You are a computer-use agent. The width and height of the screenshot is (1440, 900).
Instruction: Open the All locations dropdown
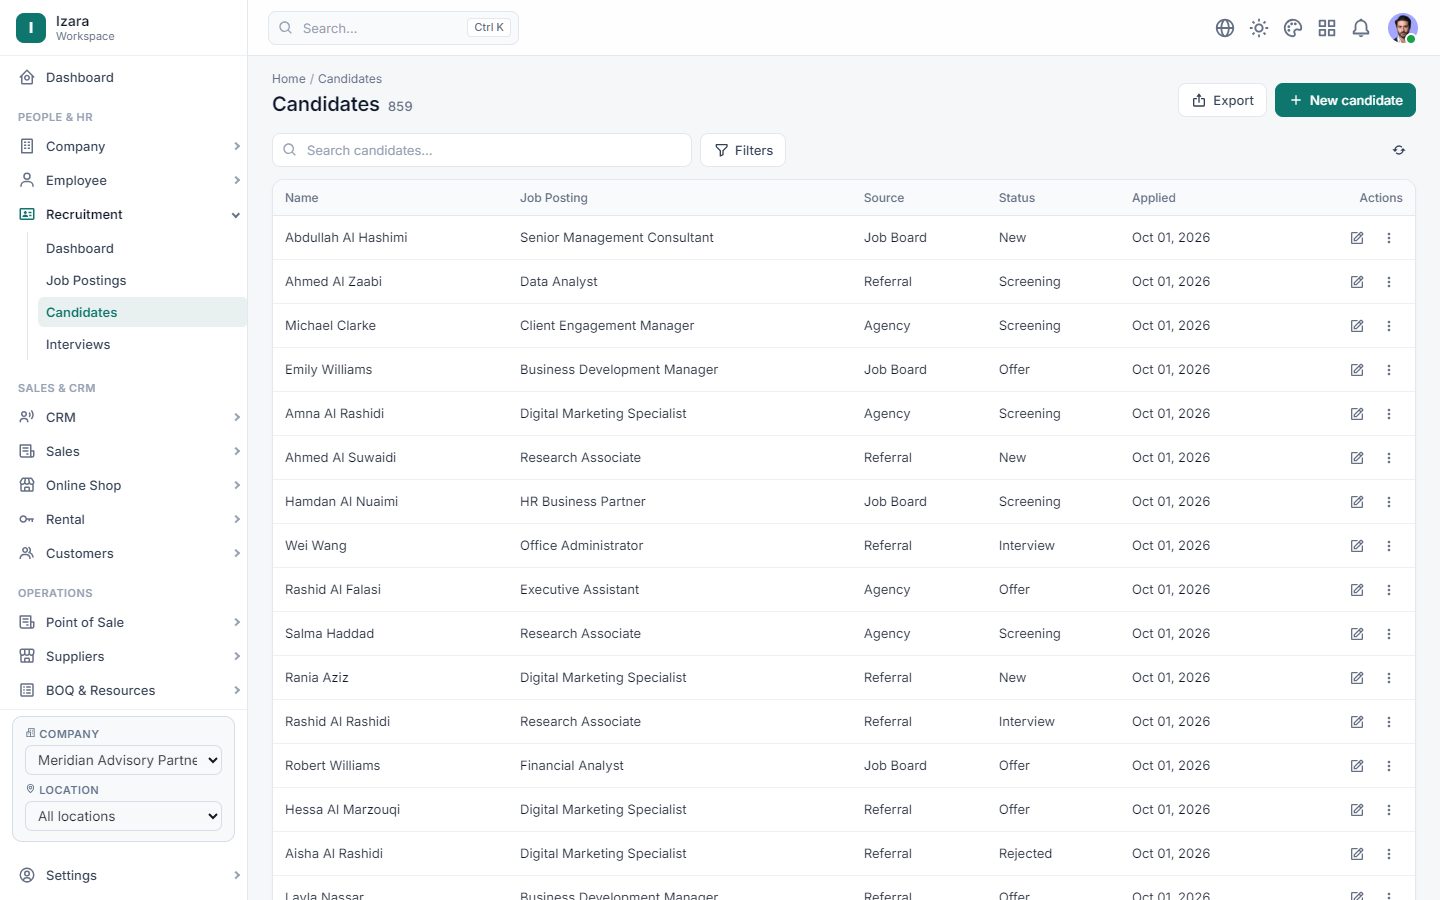coord(123,816)
